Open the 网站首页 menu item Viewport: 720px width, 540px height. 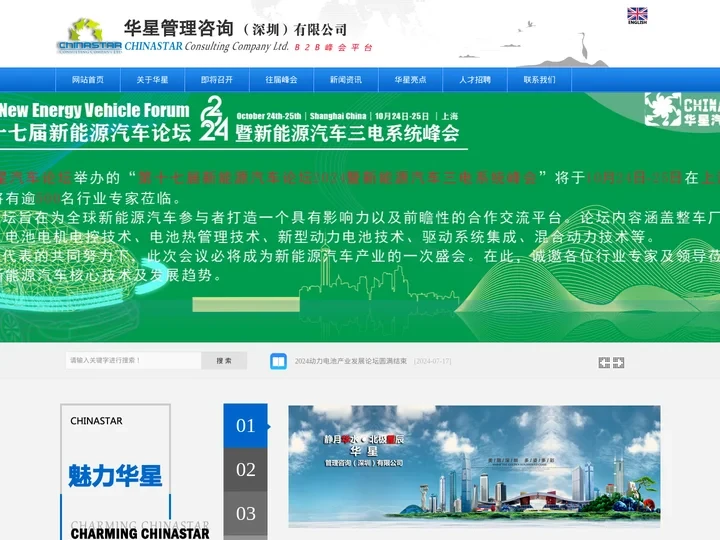(x=88, y=80)
